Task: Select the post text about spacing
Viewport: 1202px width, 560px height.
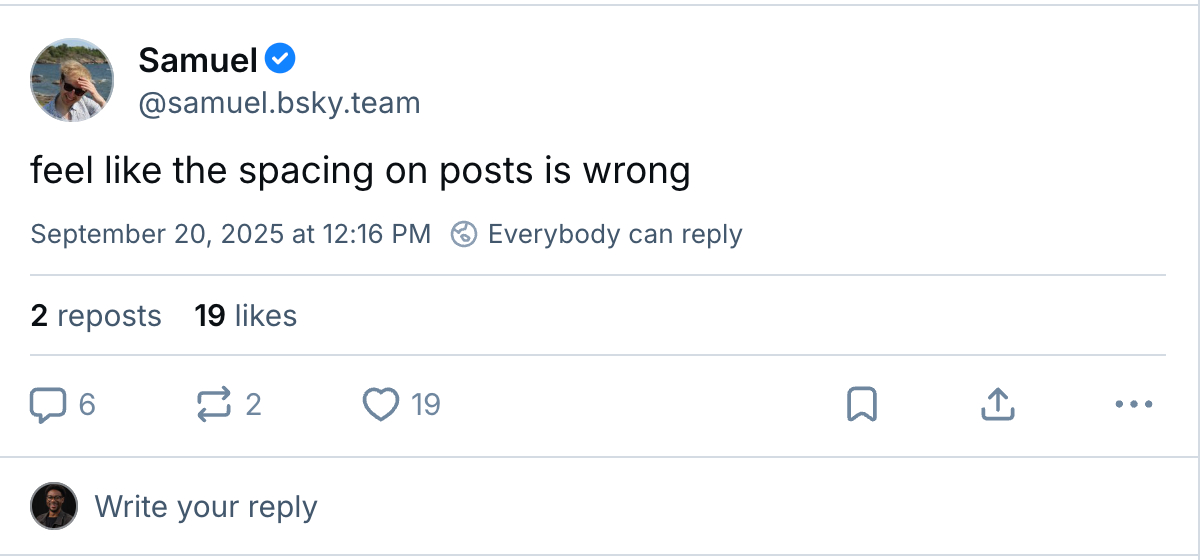Action: (x=360, y=172)
